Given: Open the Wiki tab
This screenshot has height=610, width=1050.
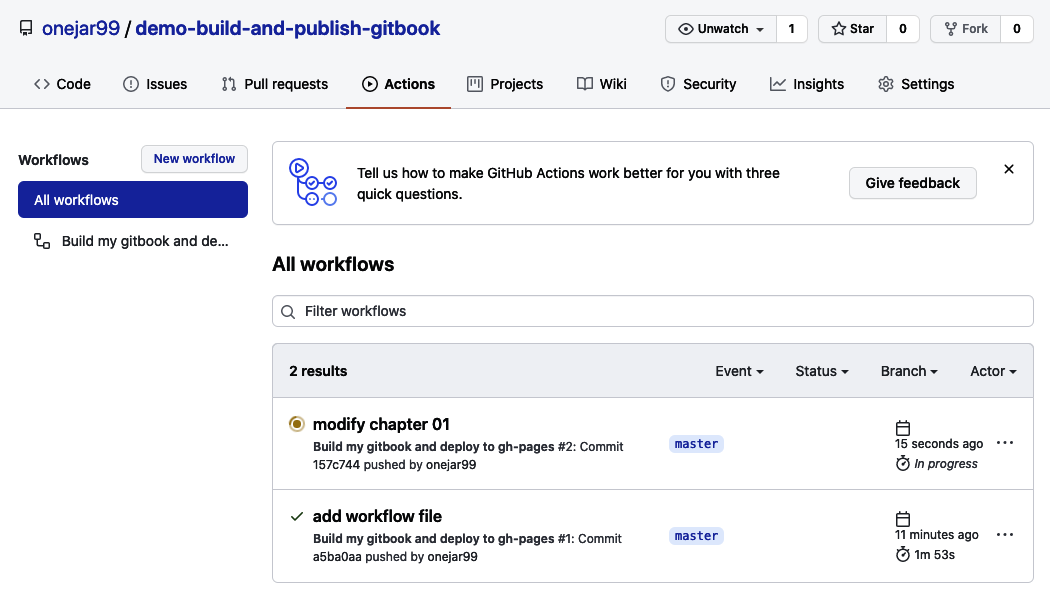Looking at the screenshot, I should [602, 84].
